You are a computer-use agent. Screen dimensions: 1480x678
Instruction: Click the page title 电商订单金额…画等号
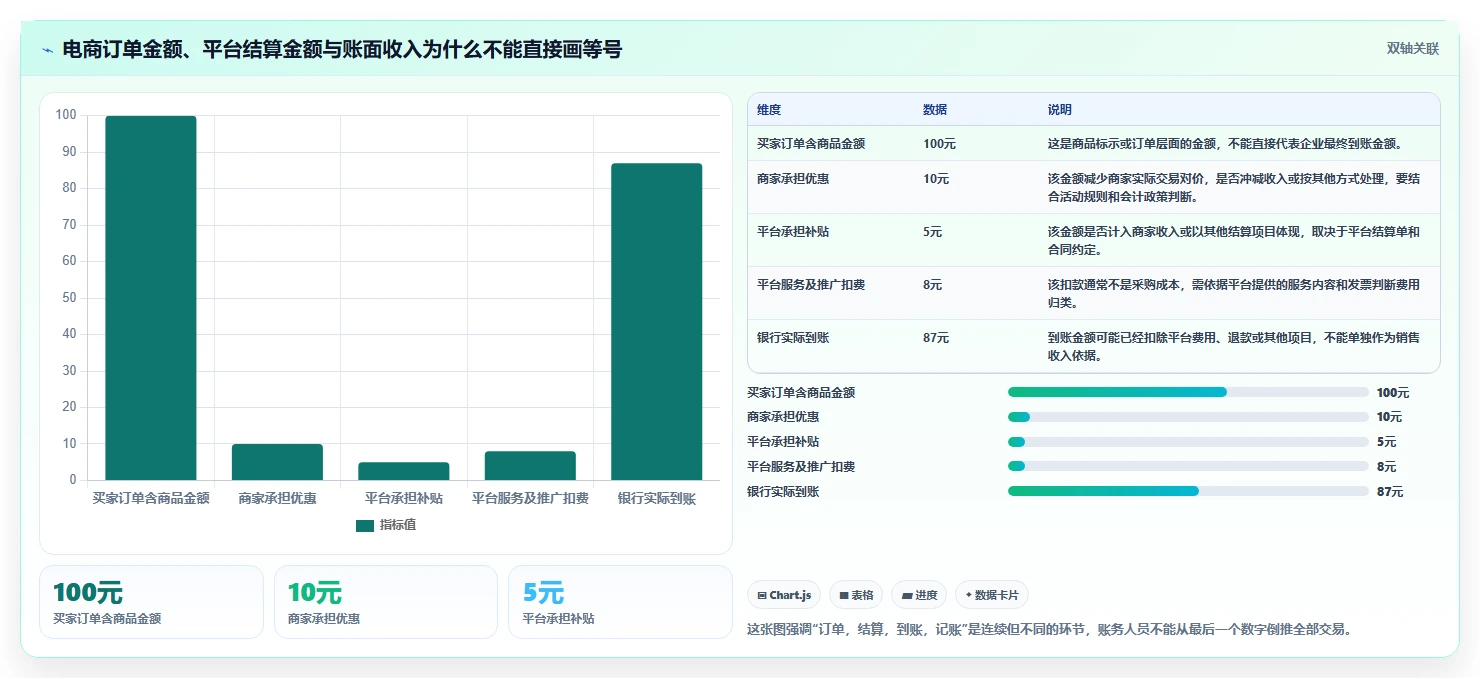click(342, 49)
